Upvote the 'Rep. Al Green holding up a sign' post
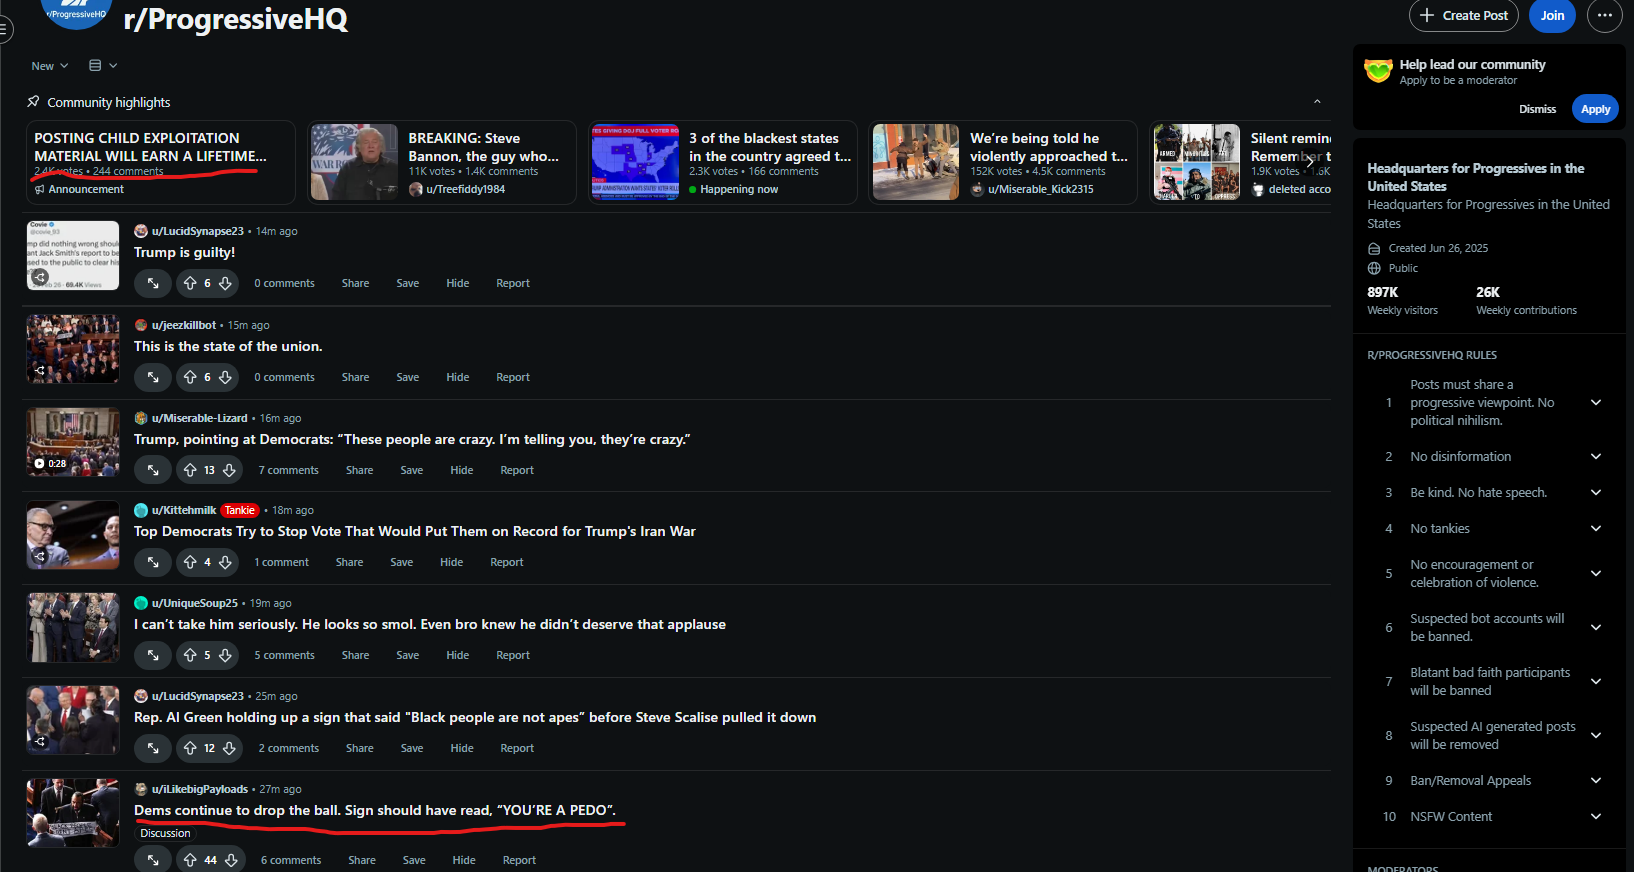Screen dimensions: 1634x872 (x=190, y=748)
